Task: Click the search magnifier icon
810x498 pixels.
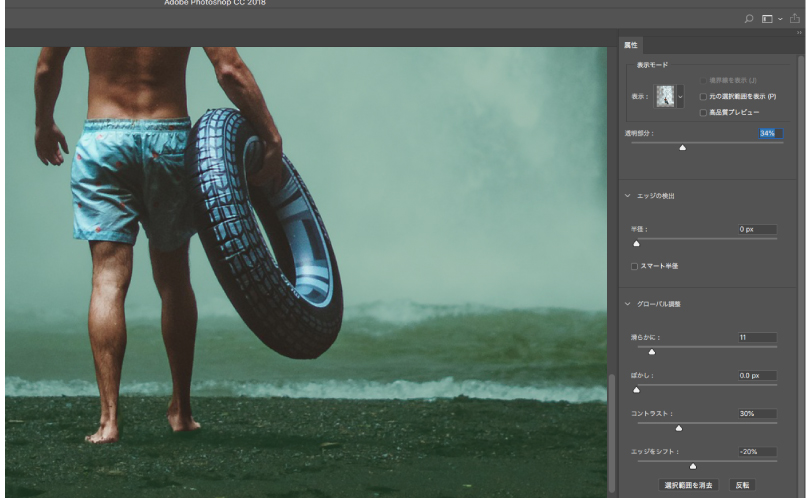Action: pyautogui.click(x=749, y=19)
